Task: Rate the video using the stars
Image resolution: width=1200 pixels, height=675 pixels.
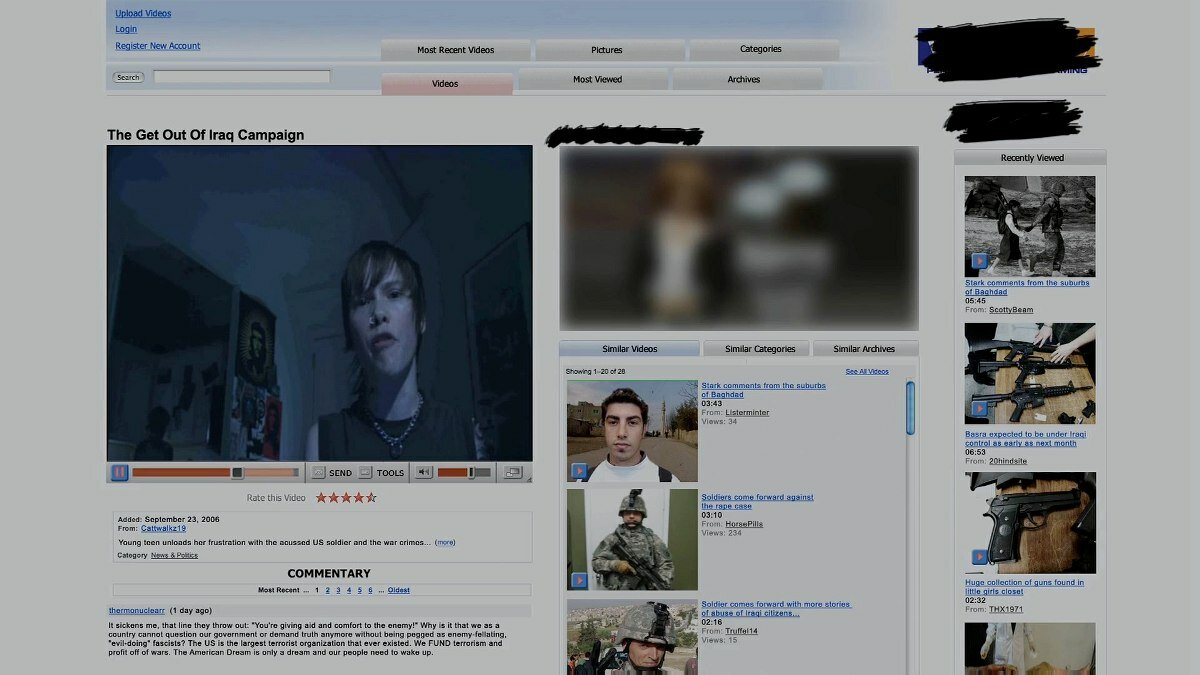Action: tap(346, 497)
